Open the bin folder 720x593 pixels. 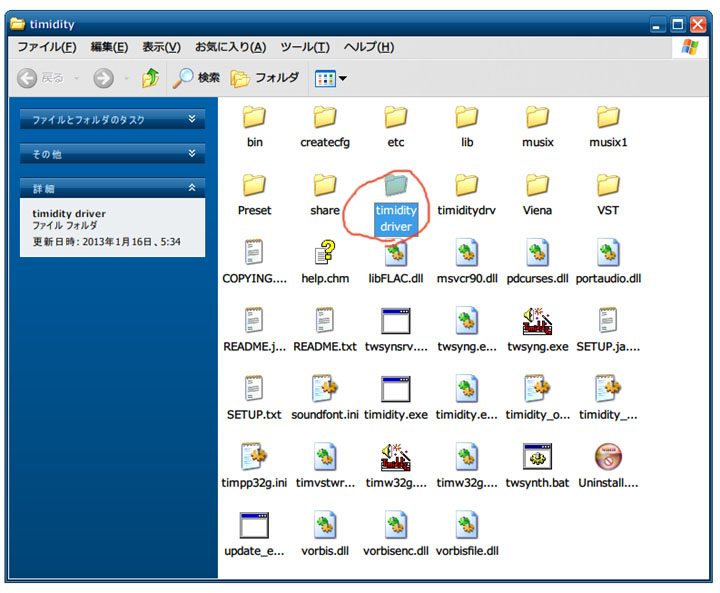(254, 126)
